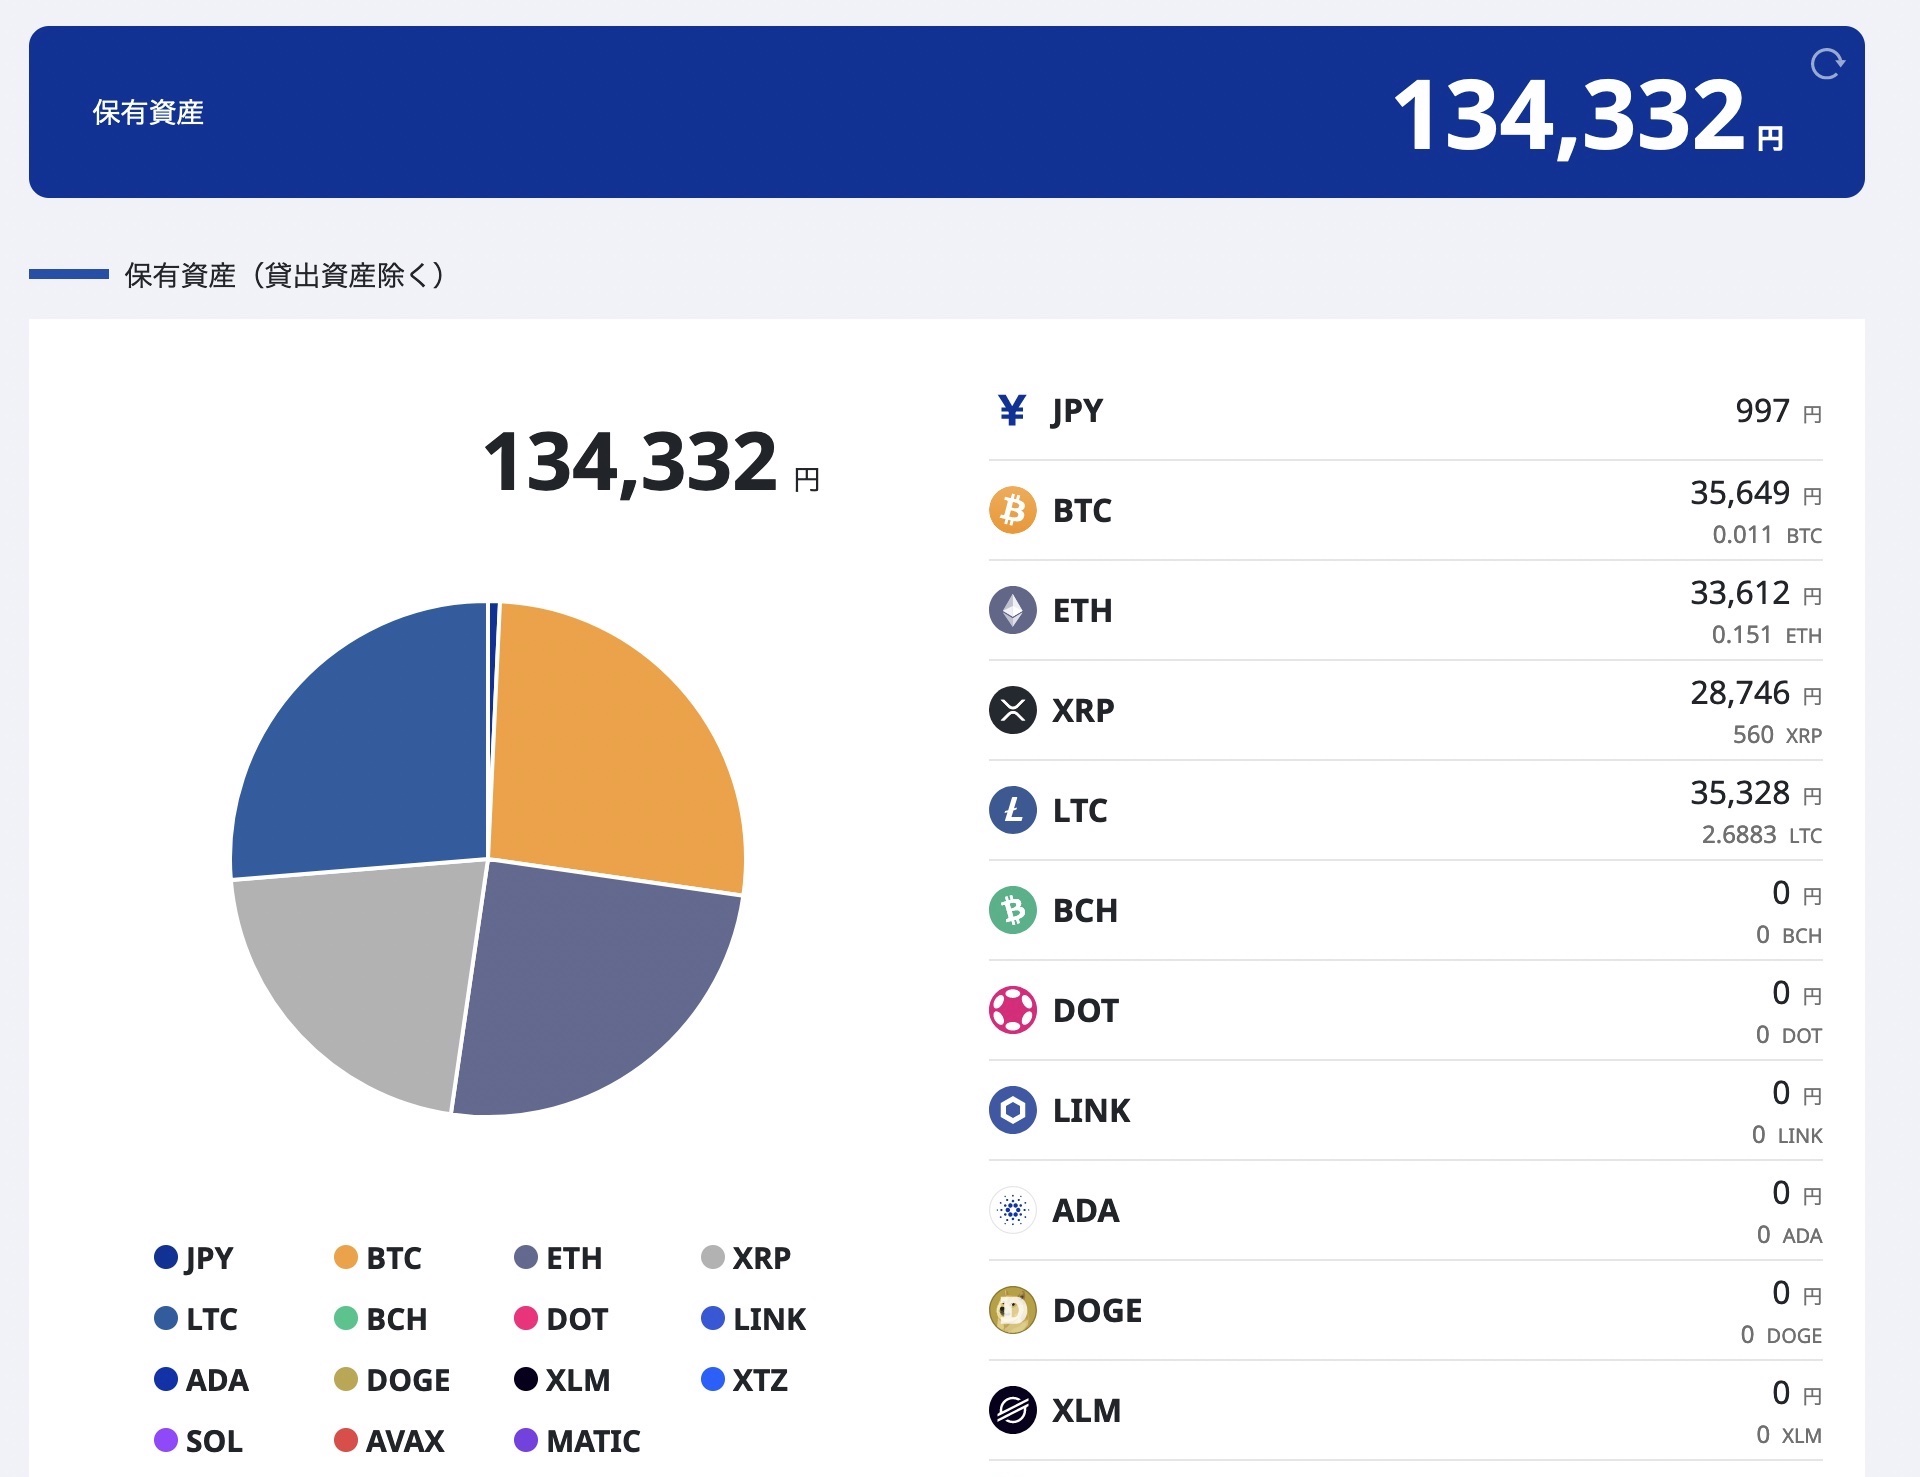Click the Dogecoin DOGE coin icon

coord(1013,1310)
